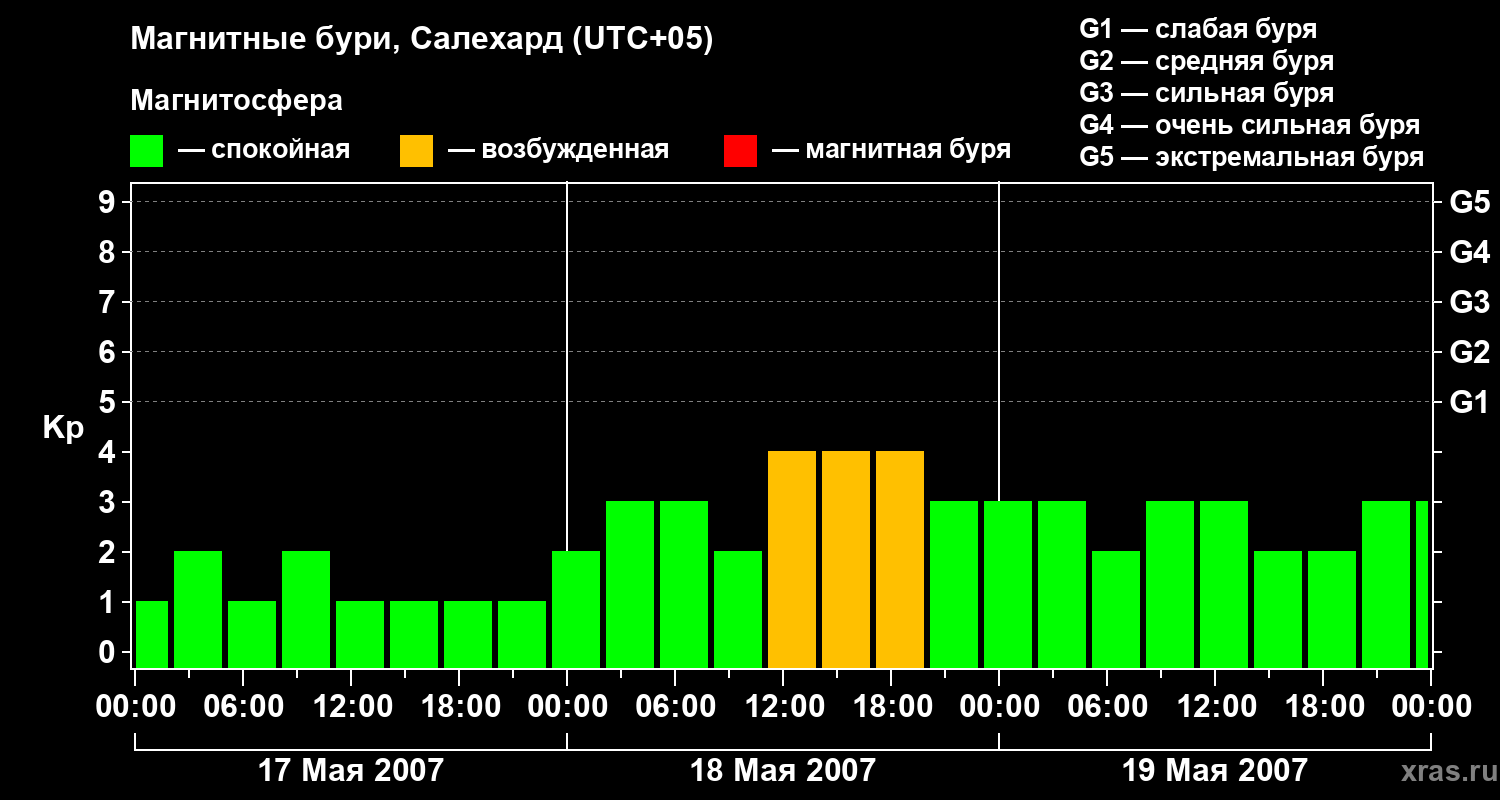Click the right axis label 'G5' beside the chart

click(x=1470, y=202)
